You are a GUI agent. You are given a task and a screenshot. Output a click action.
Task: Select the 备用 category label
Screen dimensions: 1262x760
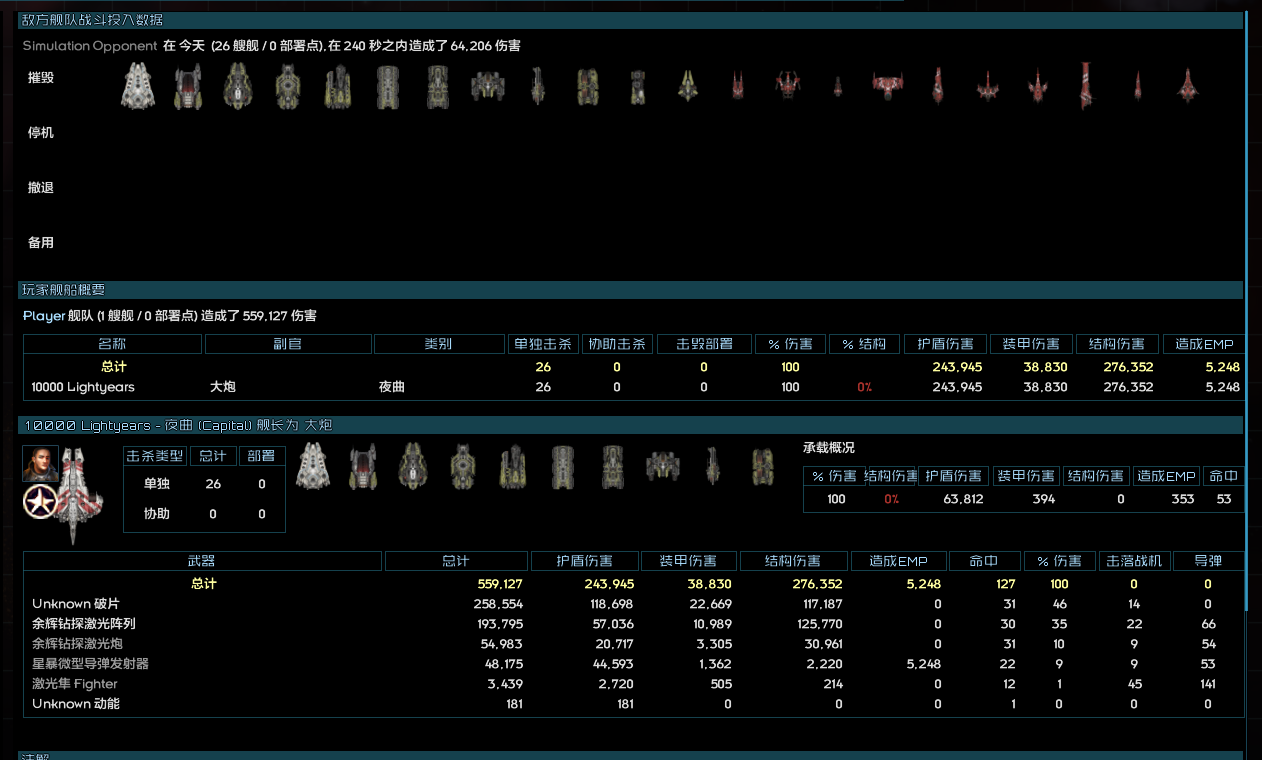point(40,242)
